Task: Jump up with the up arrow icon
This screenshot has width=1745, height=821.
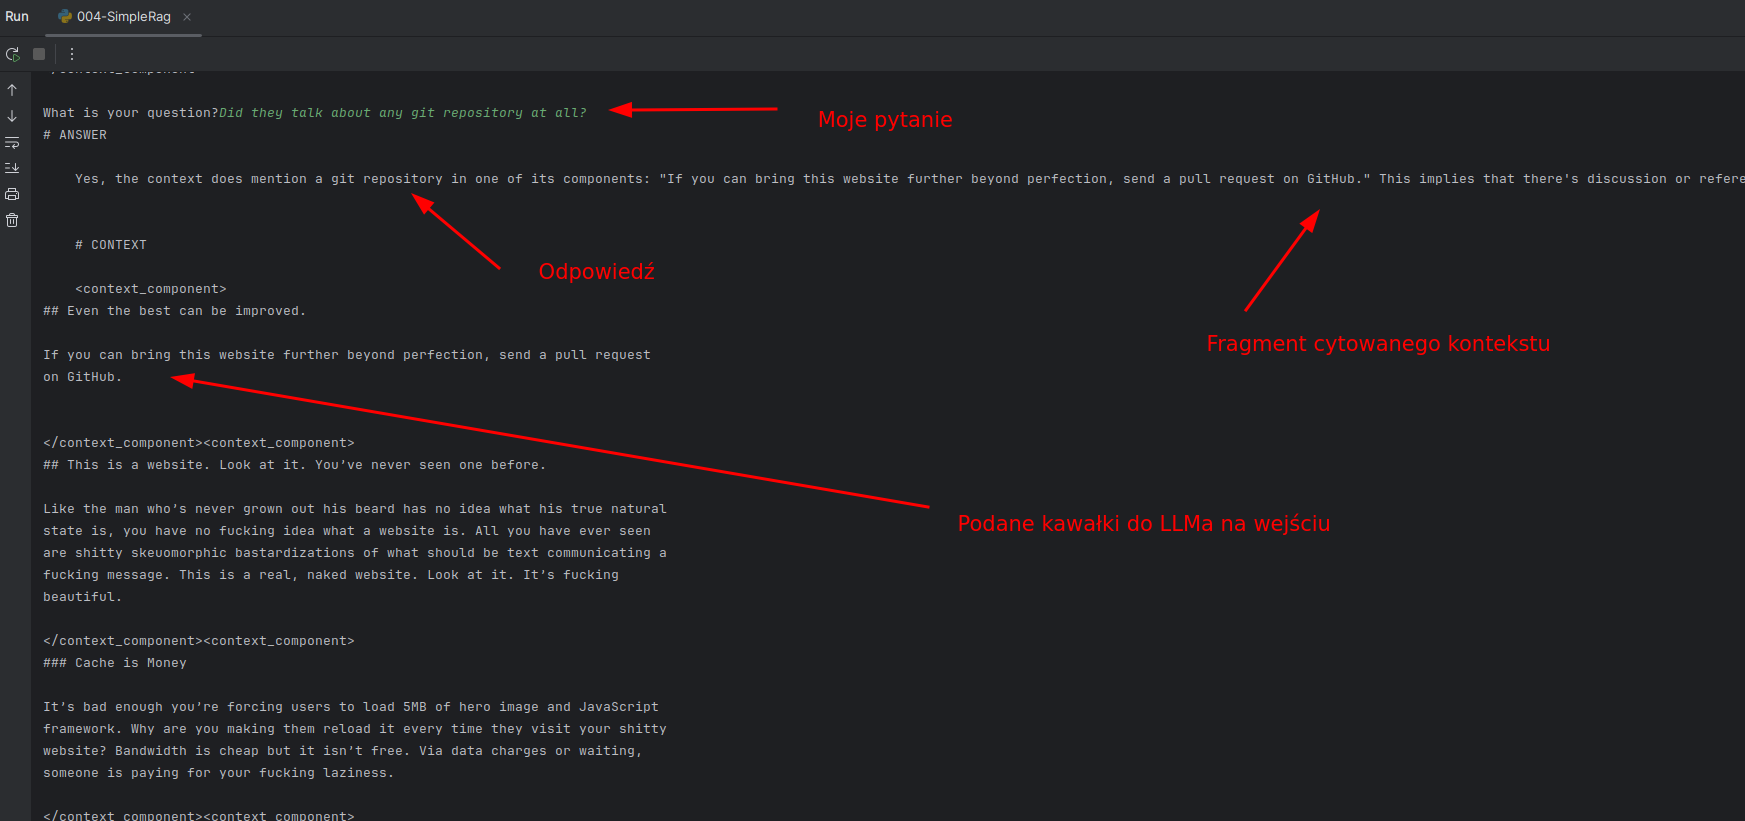Action: pyautogui.click(x=12, y=90)
